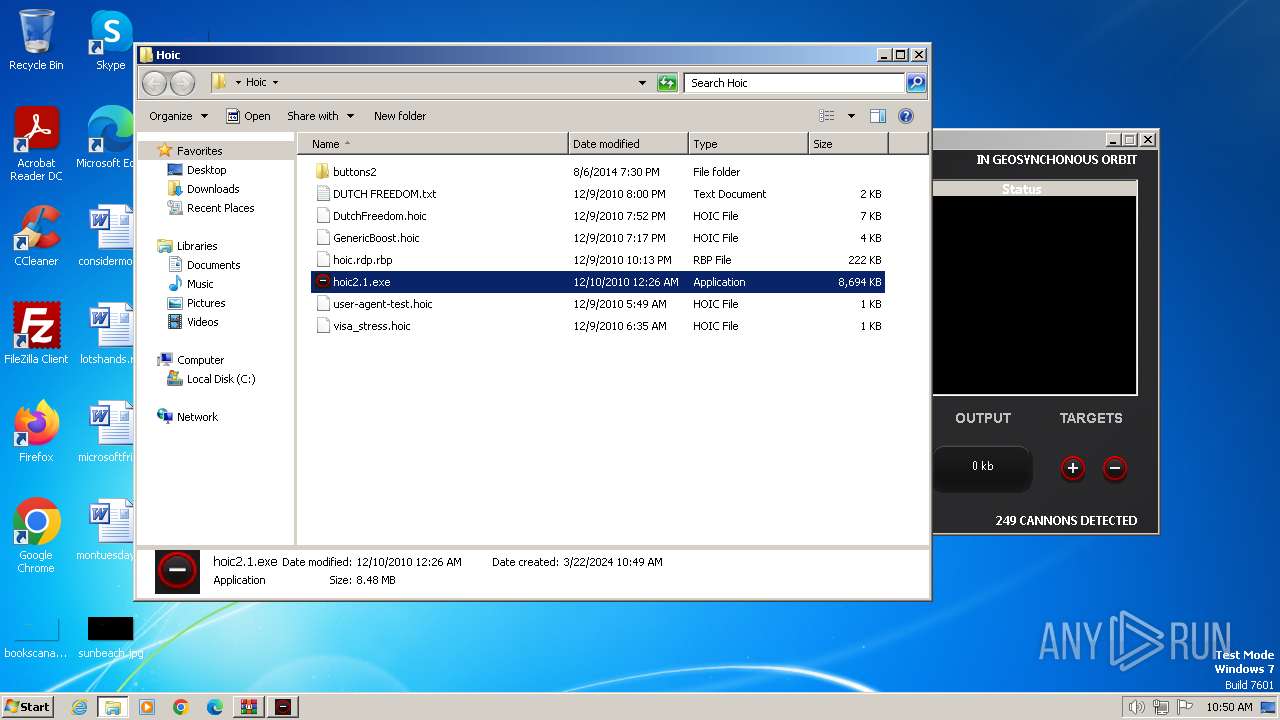The height and width of the screenshot is (720, 1280).
Task: Select GenericBoost.hoic file icon
Action: 322,238
